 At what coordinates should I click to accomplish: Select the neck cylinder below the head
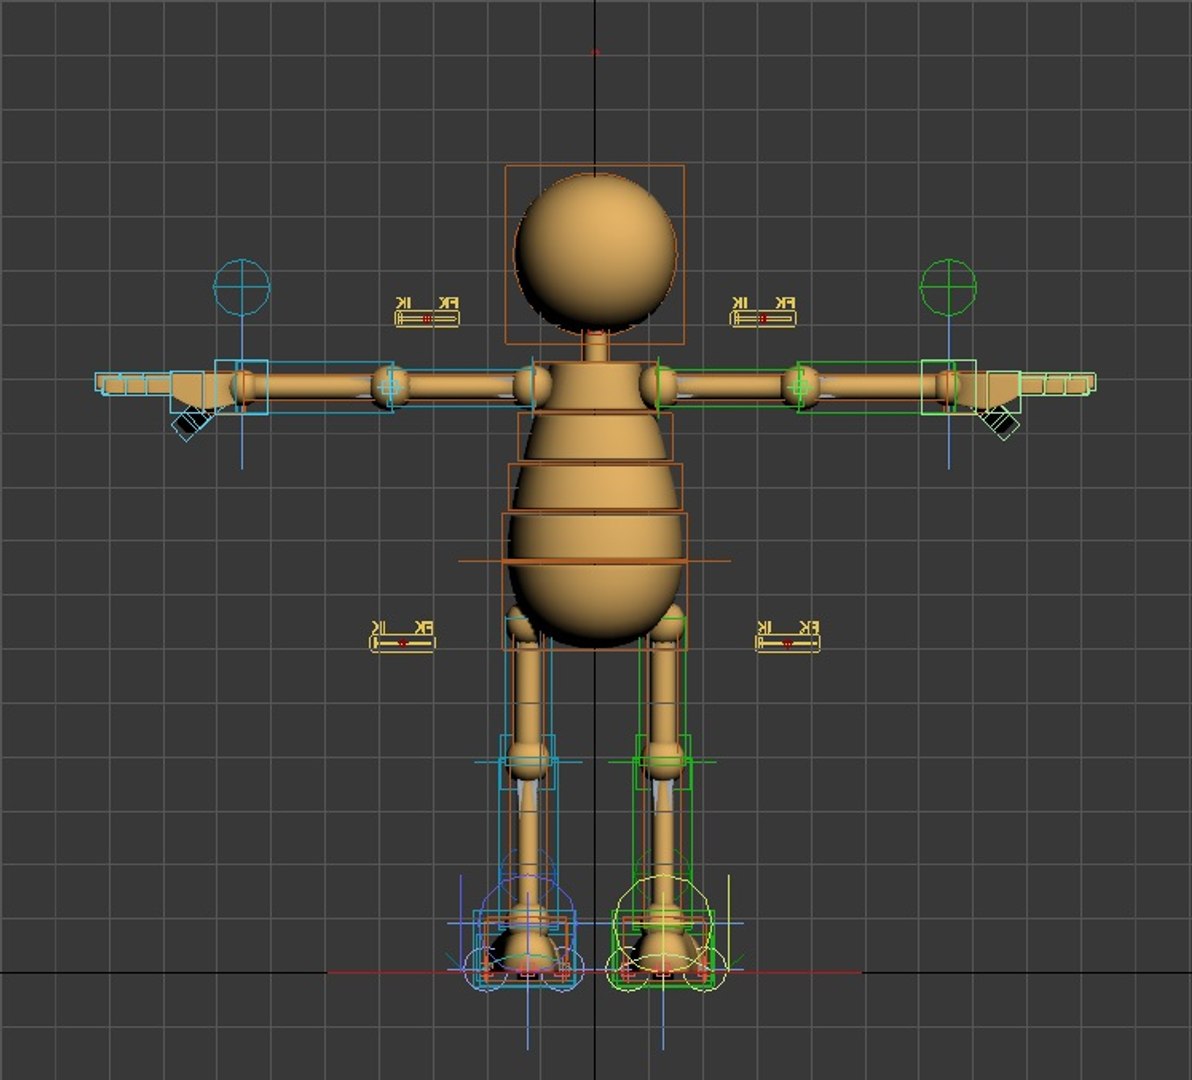596,347
